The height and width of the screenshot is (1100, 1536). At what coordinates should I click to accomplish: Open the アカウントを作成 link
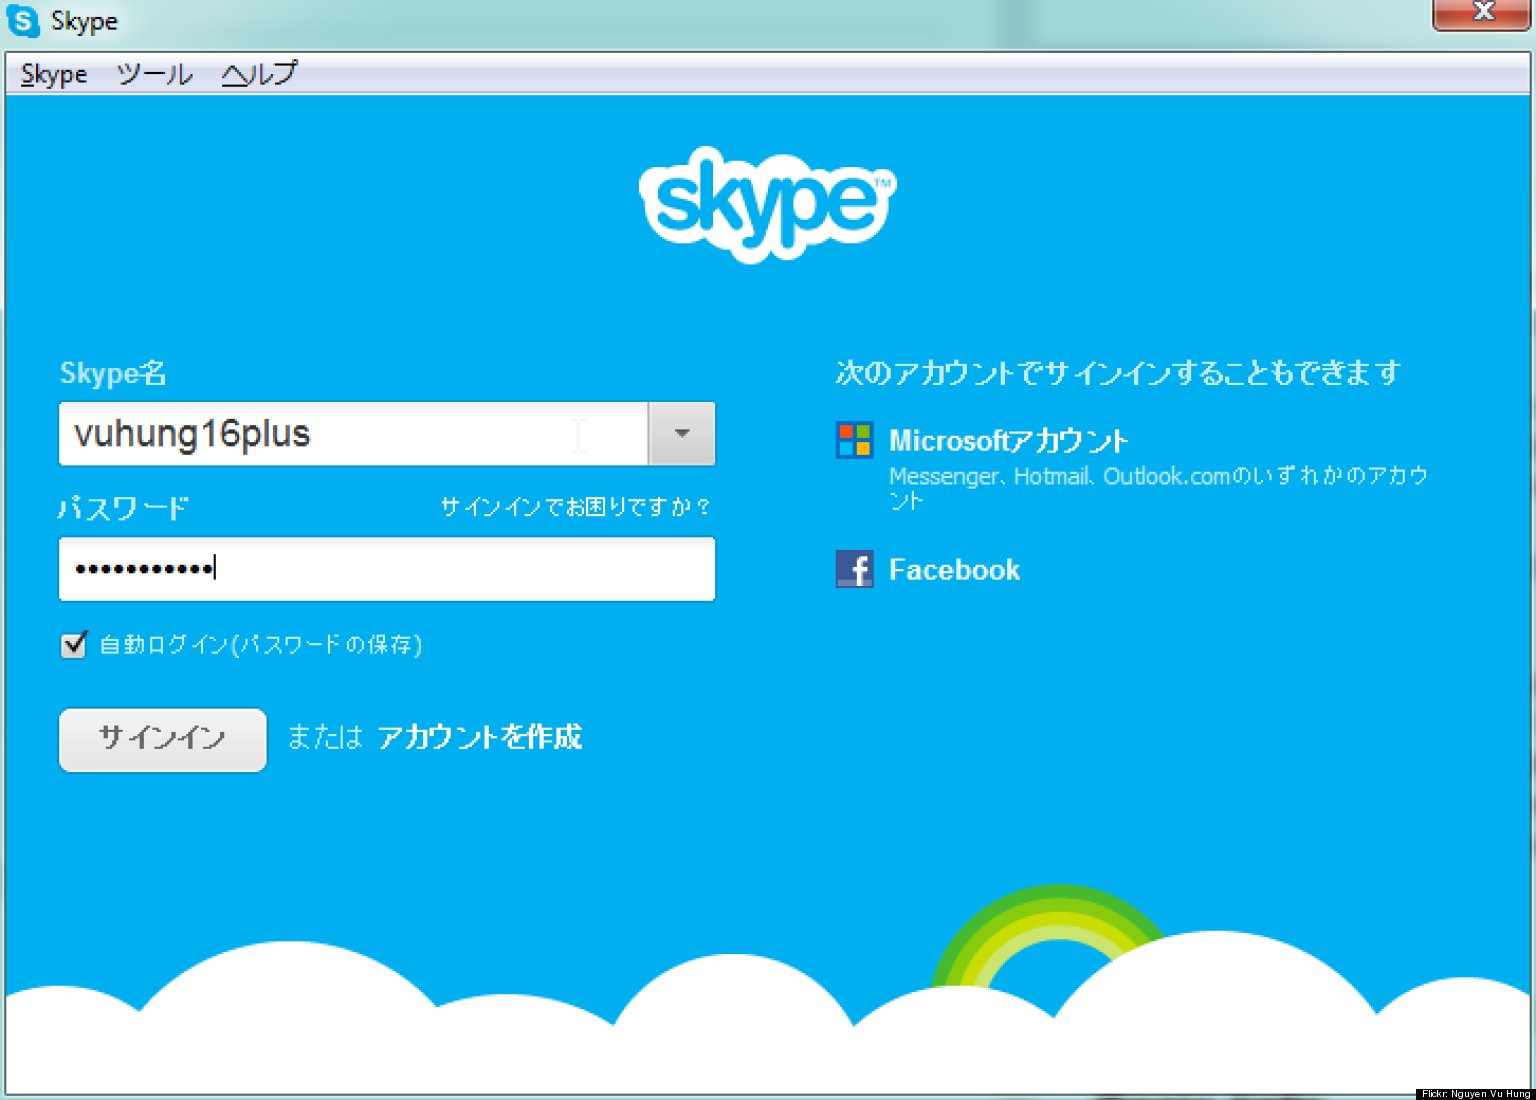(480, 737)
